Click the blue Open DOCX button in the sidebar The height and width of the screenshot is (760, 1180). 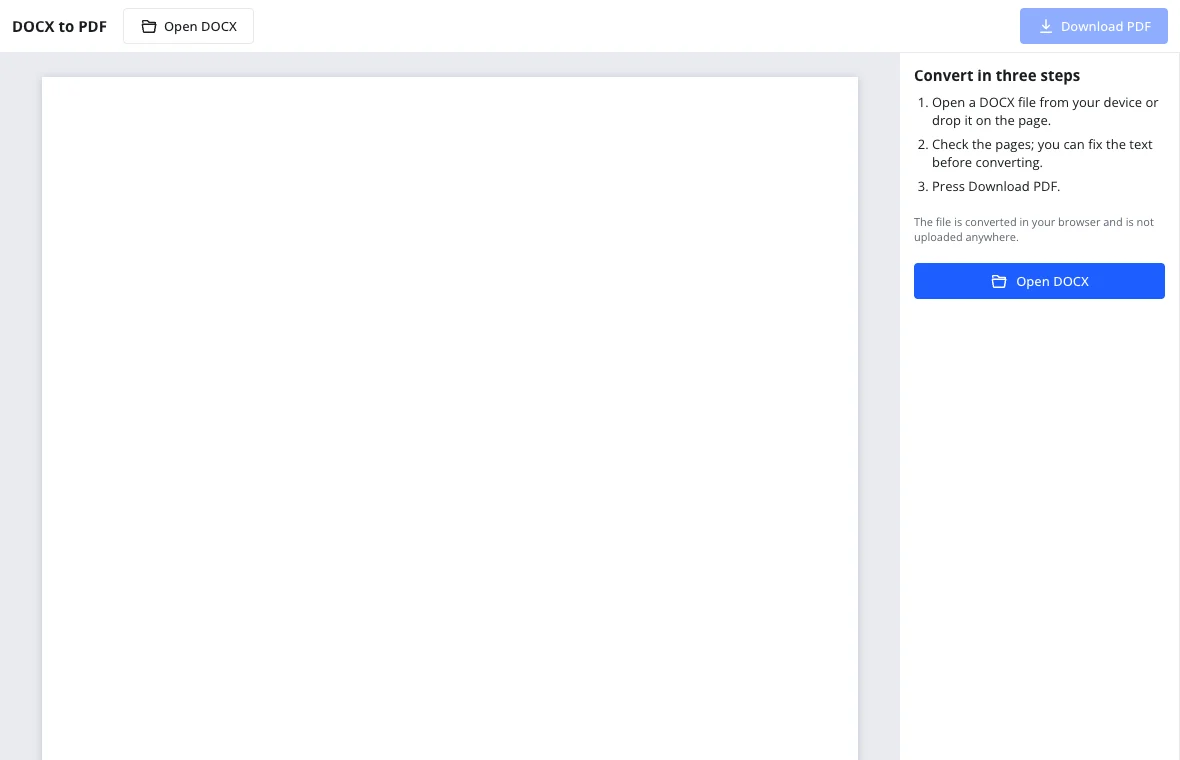point(1039,281)
